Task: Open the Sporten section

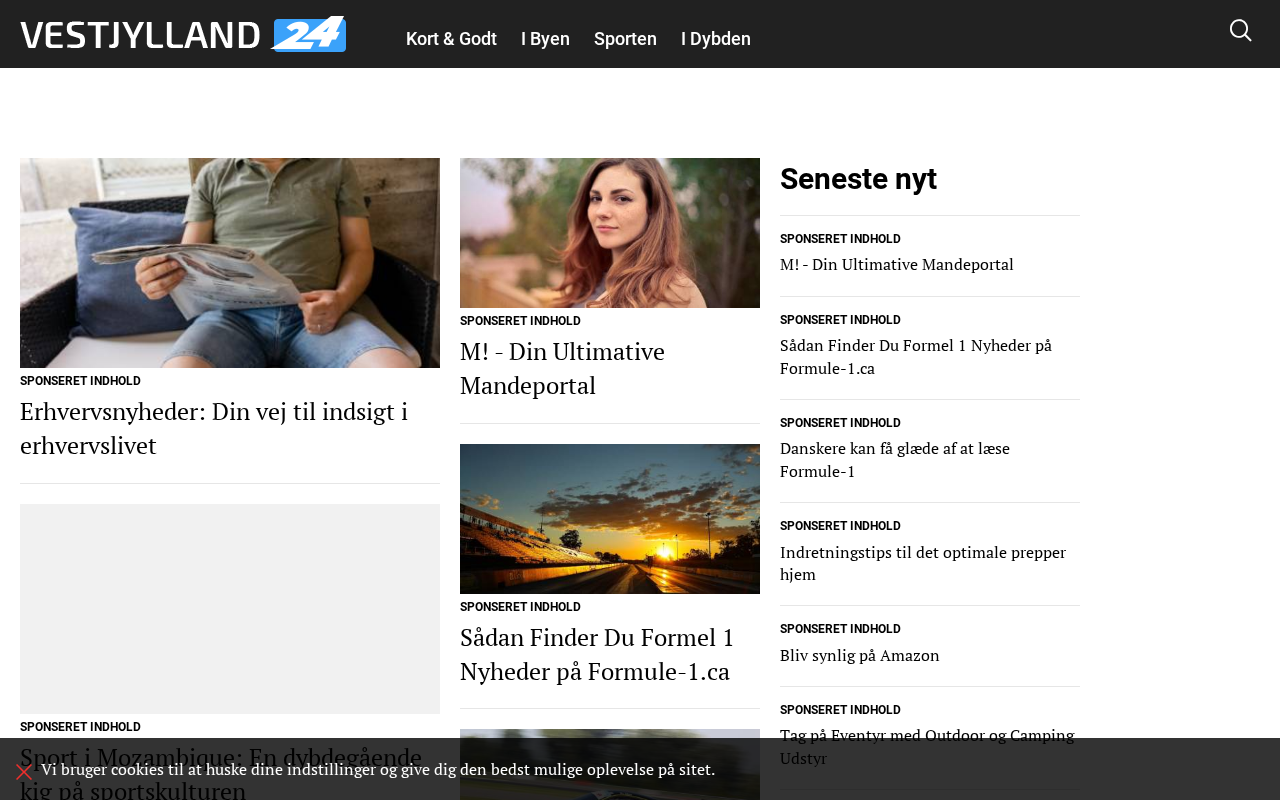Action: pos(625,39)
